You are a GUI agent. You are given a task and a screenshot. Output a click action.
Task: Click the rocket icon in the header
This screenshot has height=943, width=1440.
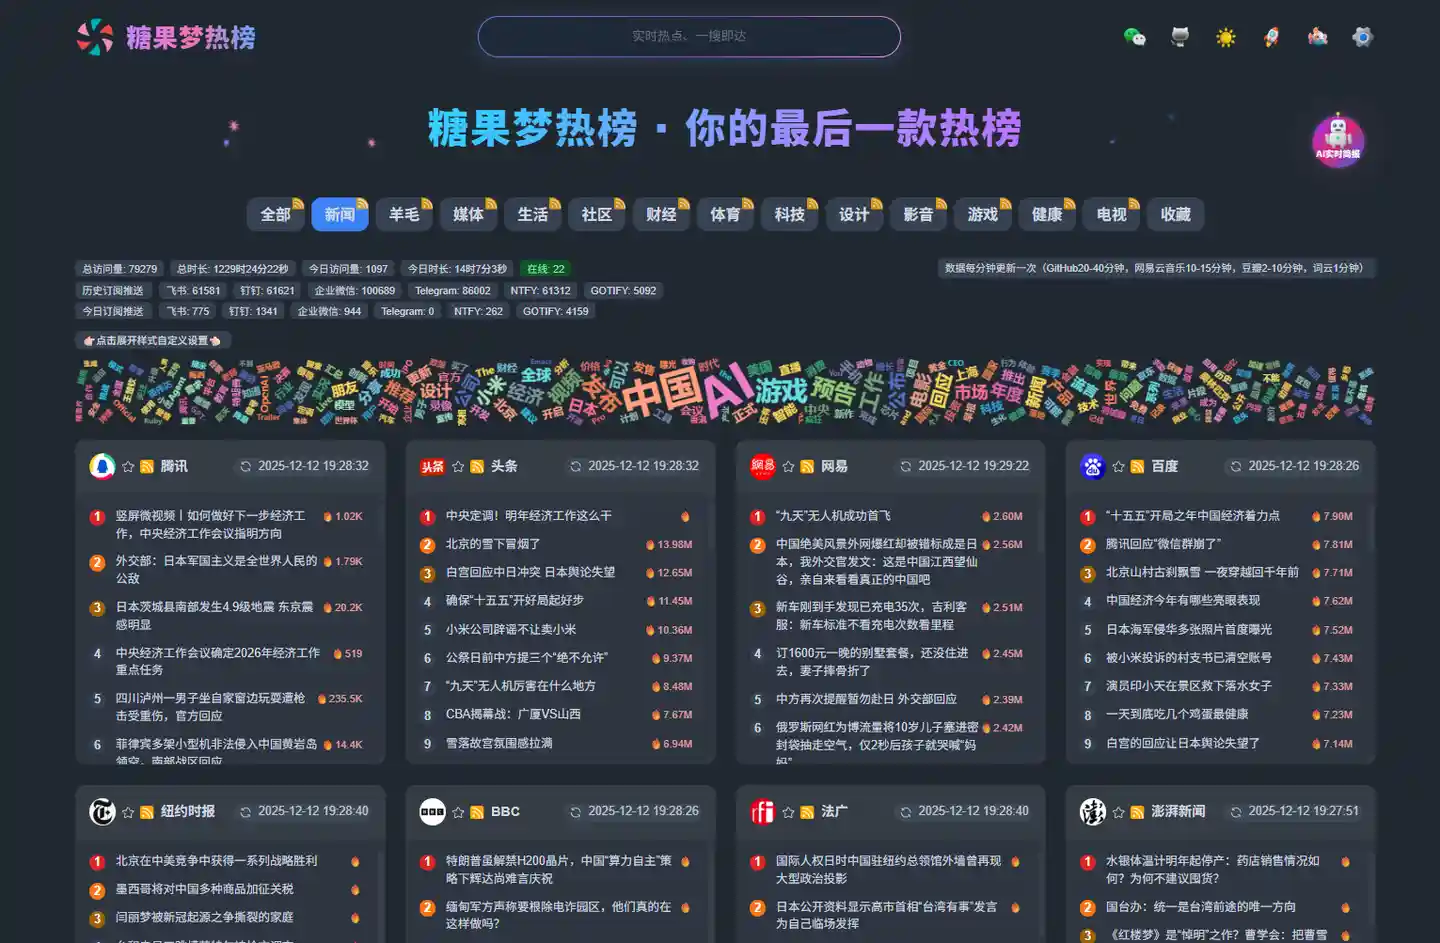pyautogui.click(x=1271, y=37)
